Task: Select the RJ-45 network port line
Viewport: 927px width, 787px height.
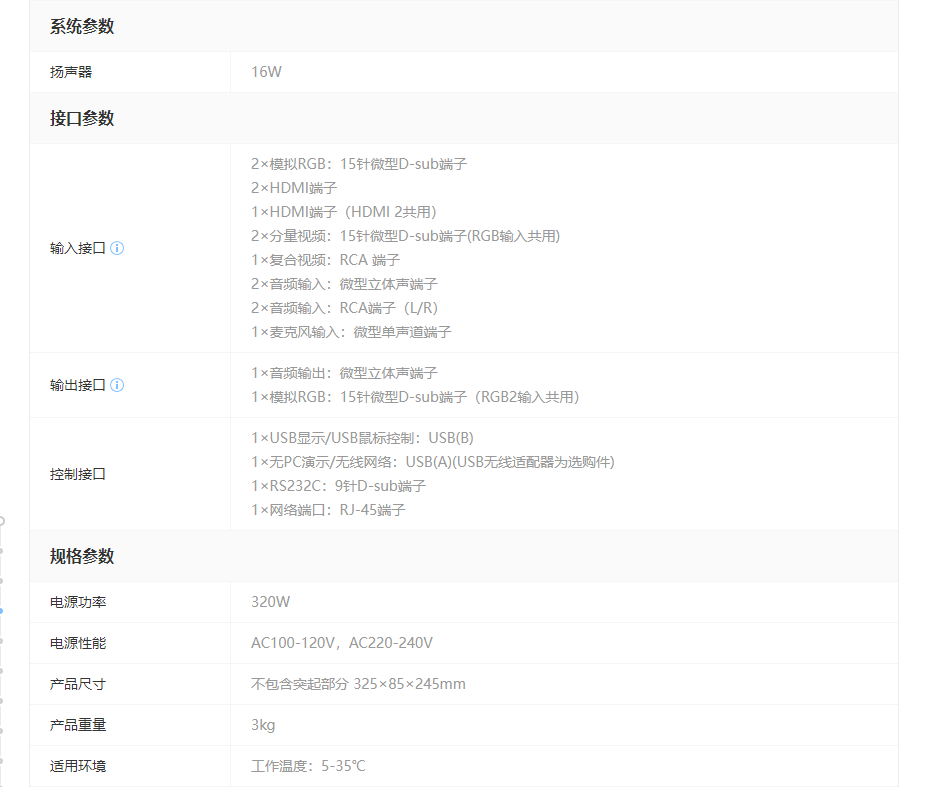Action: point(328,510)
